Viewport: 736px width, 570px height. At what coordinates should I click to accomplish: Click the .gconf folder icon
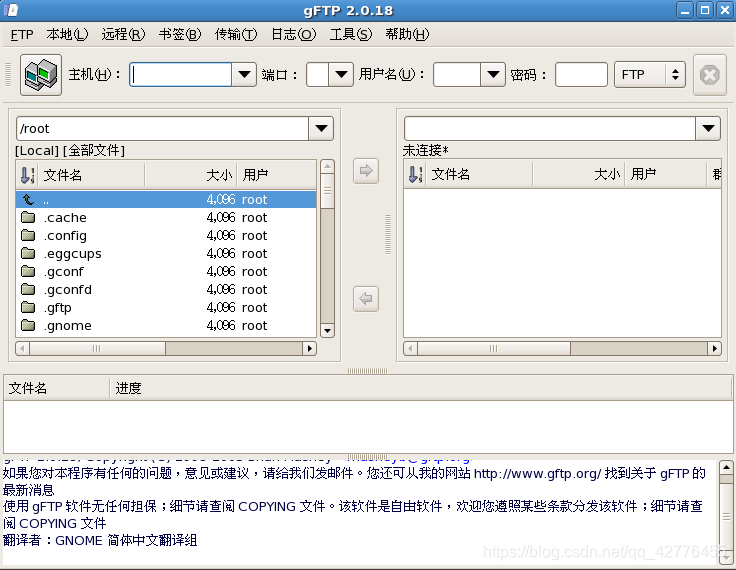pyautogui.click(x=28, y=271)
